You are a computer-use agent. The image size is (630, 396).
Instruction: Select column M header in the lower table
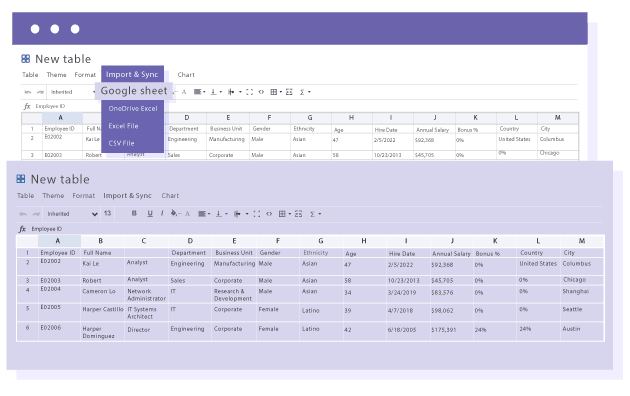(x=582, y=241)
